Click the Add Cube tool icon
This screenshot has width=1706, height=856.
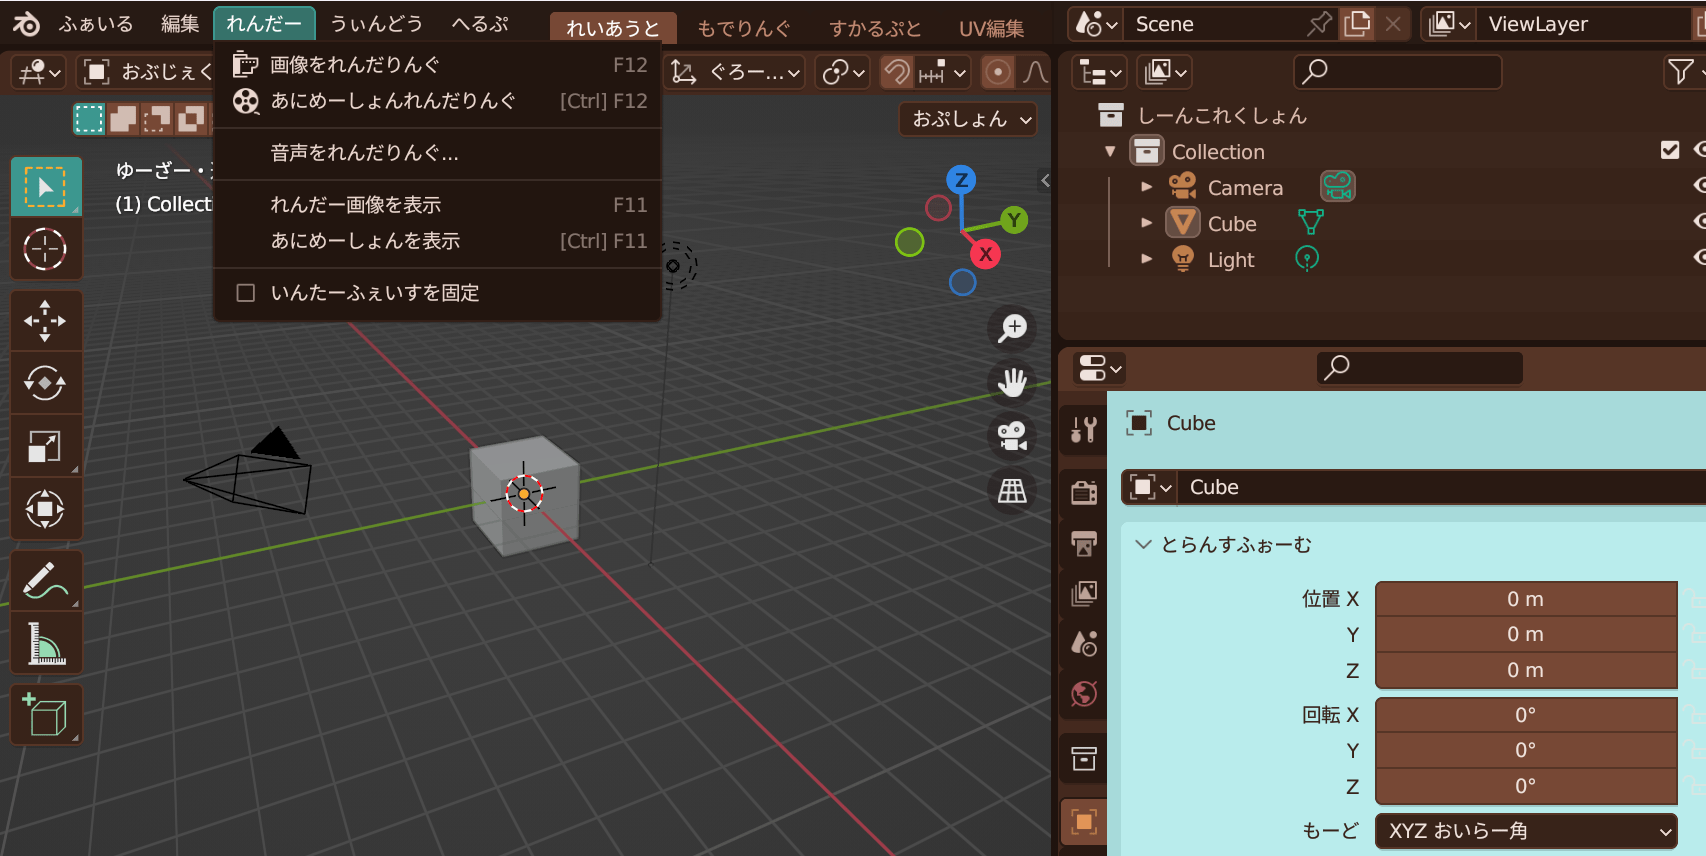(x=45, y=714)
